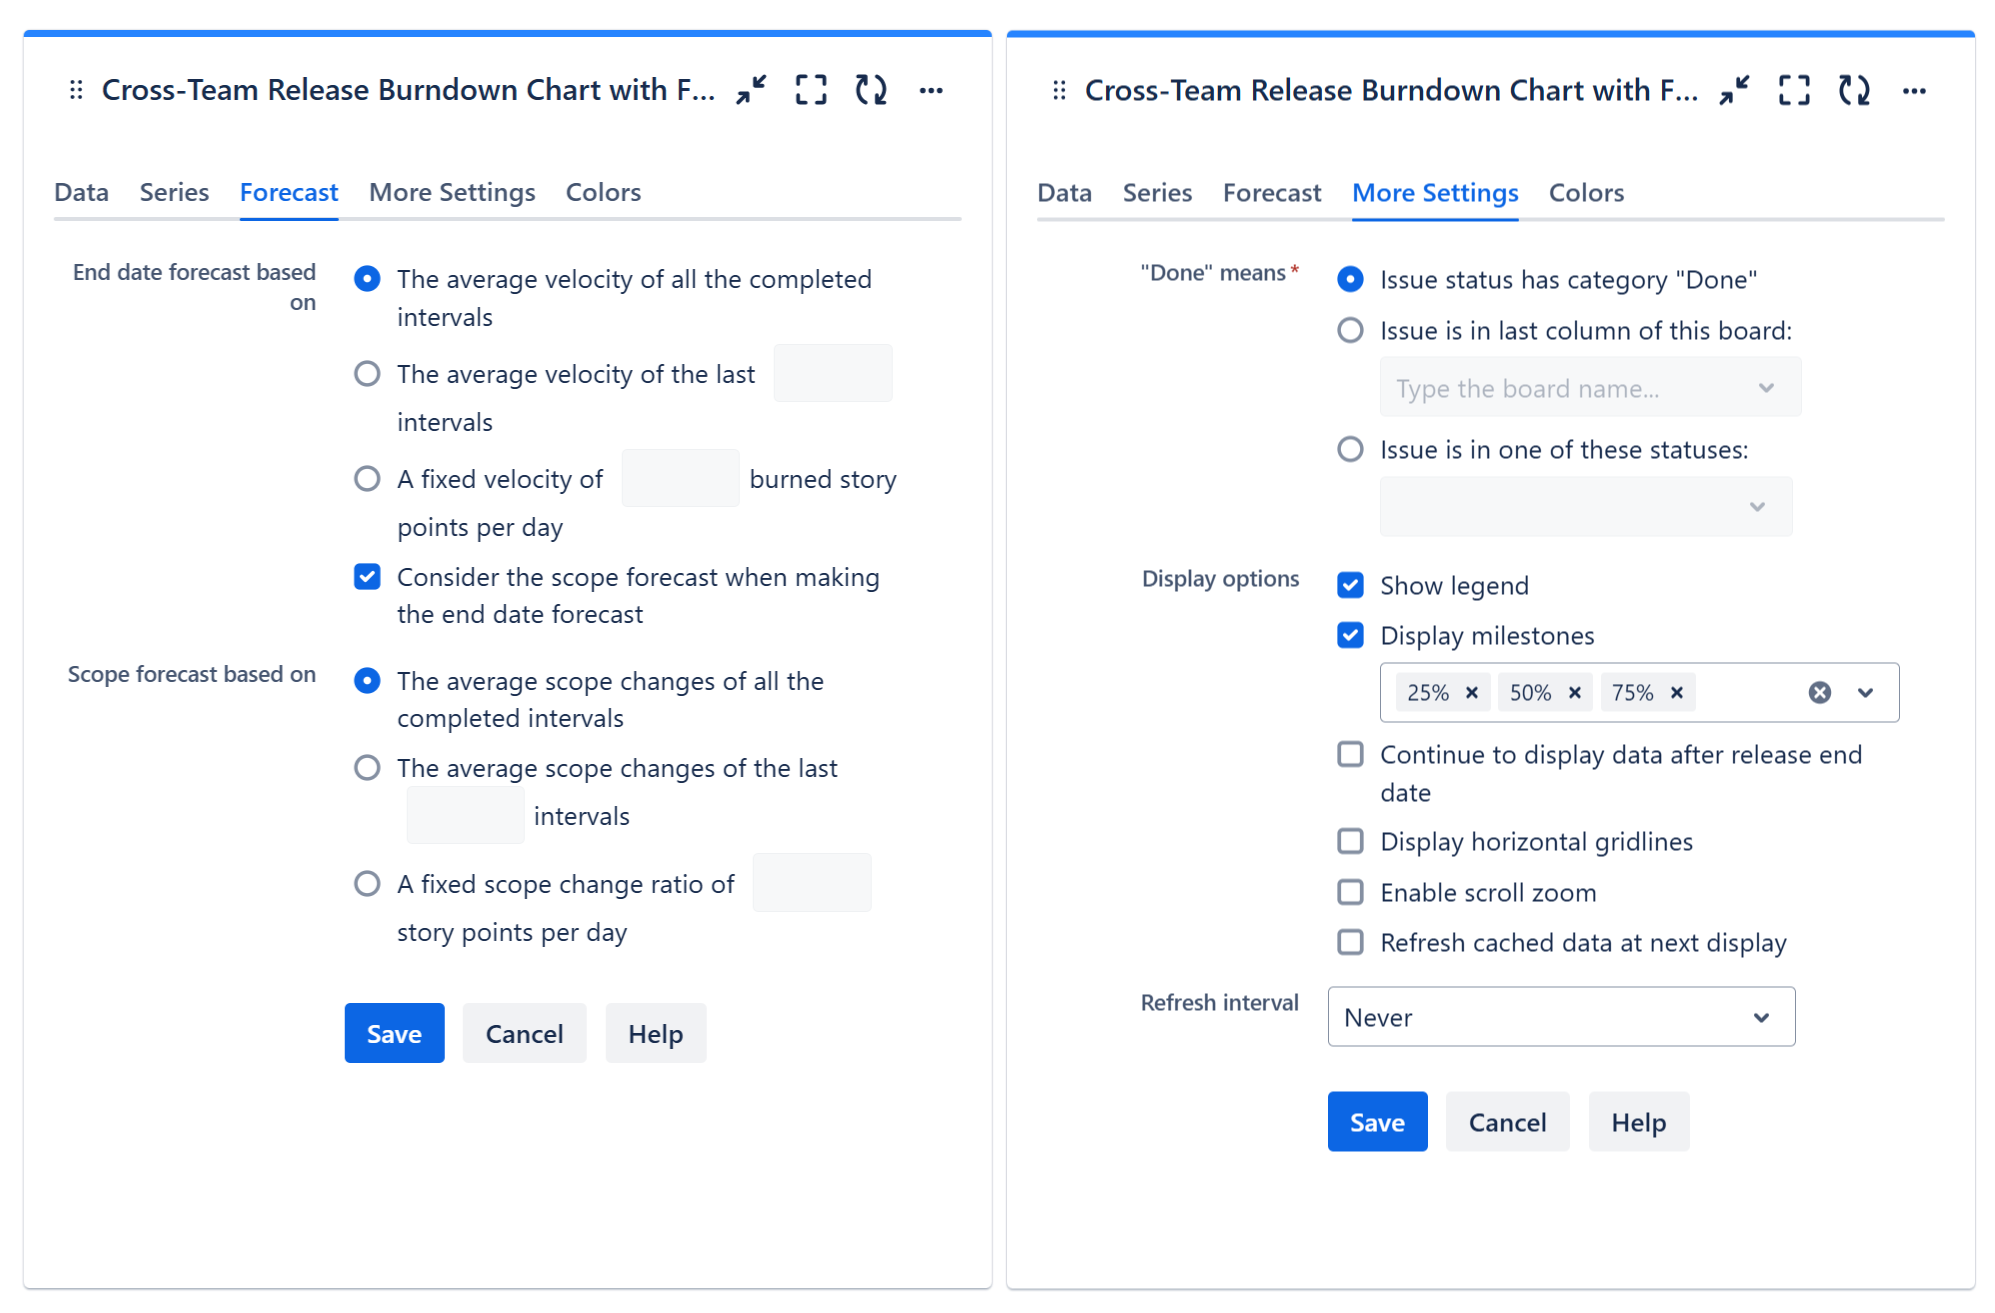Grab the drag handle of the left gadget
Screen dimensions: 1995x1313
75,89
